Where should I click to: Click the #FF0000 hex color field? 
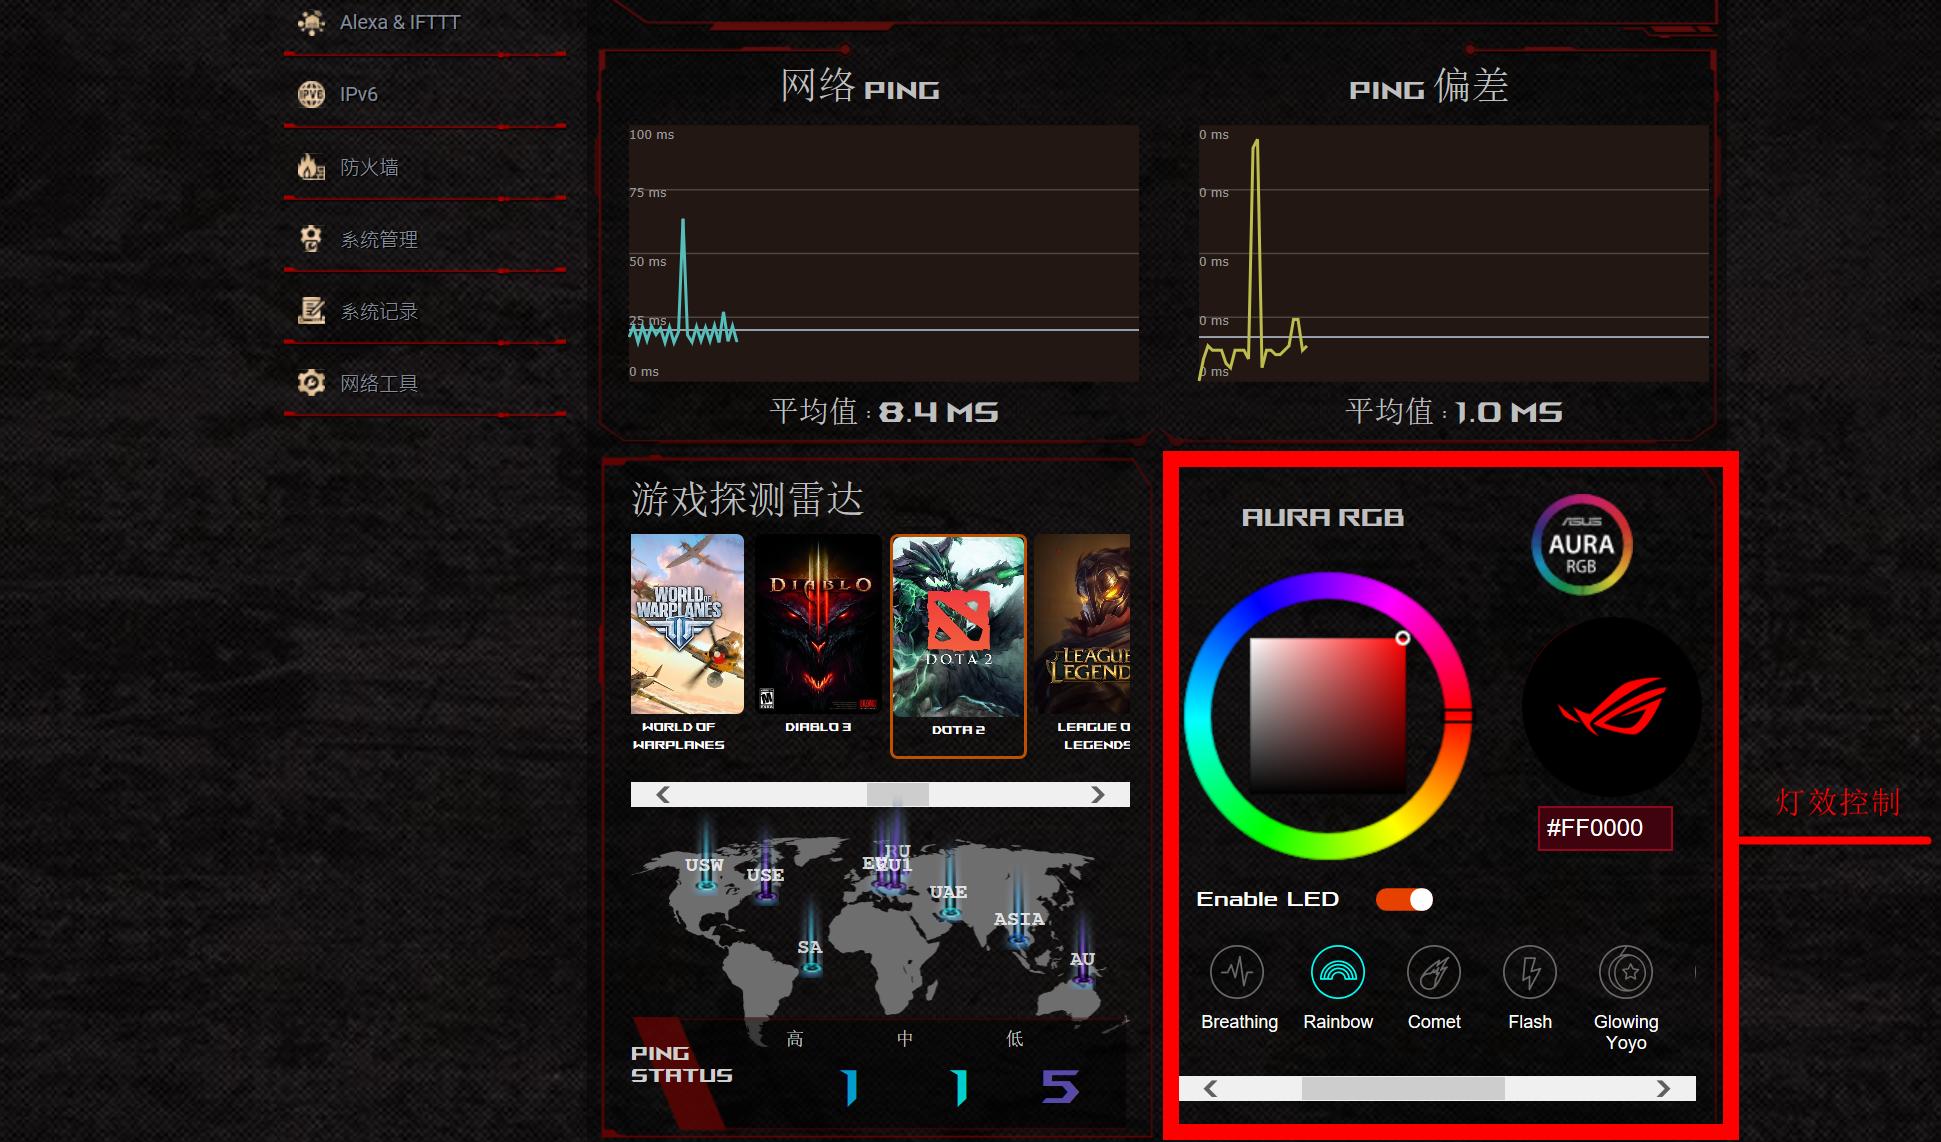pyautogui.click(x=1604, y=828)
